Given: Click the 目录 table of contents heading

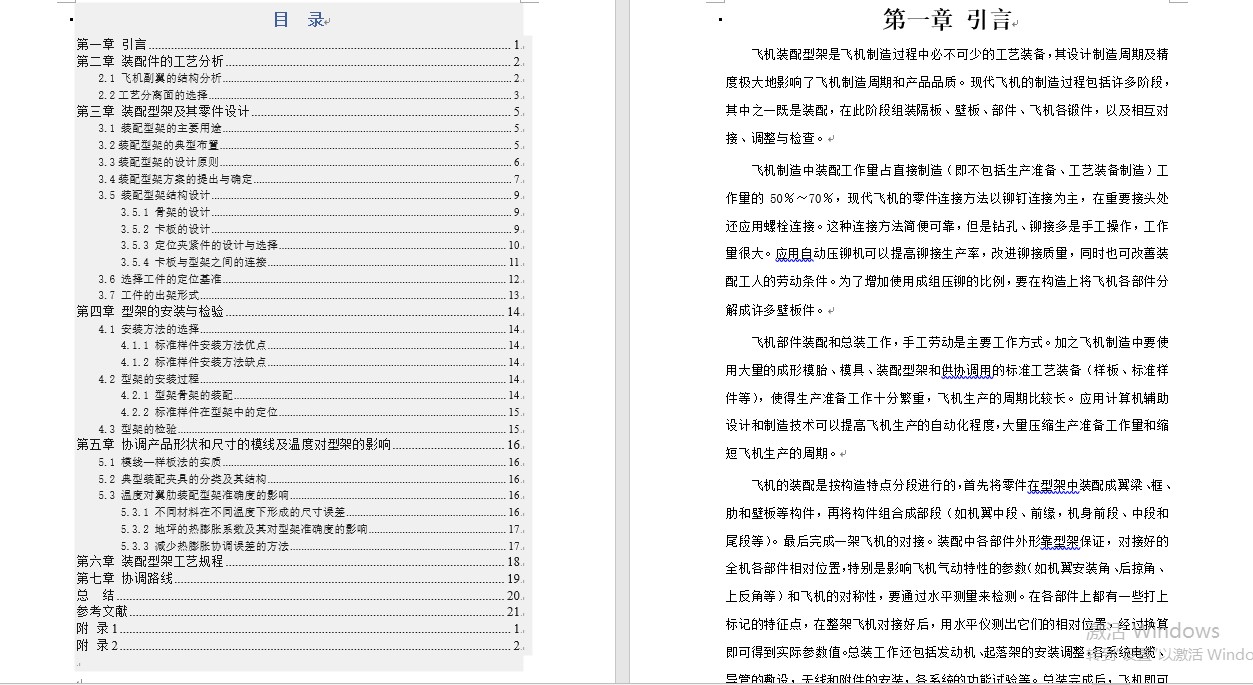Looking at the screenshot, I should [x=301, y=20].
